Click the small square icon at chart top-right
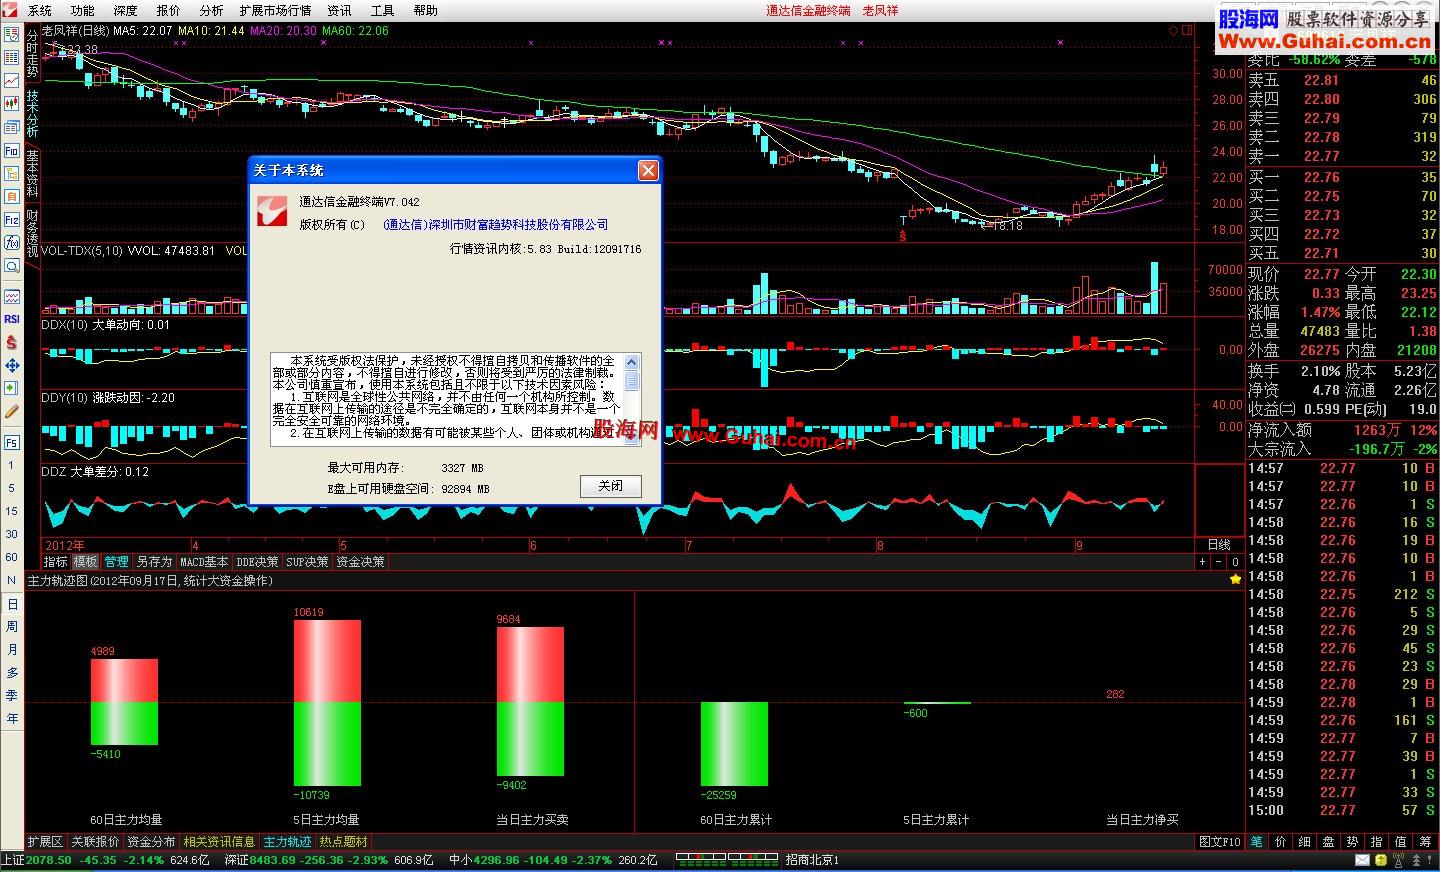The height and width of the screenshot is (872, 1440). click(1187, 31)
